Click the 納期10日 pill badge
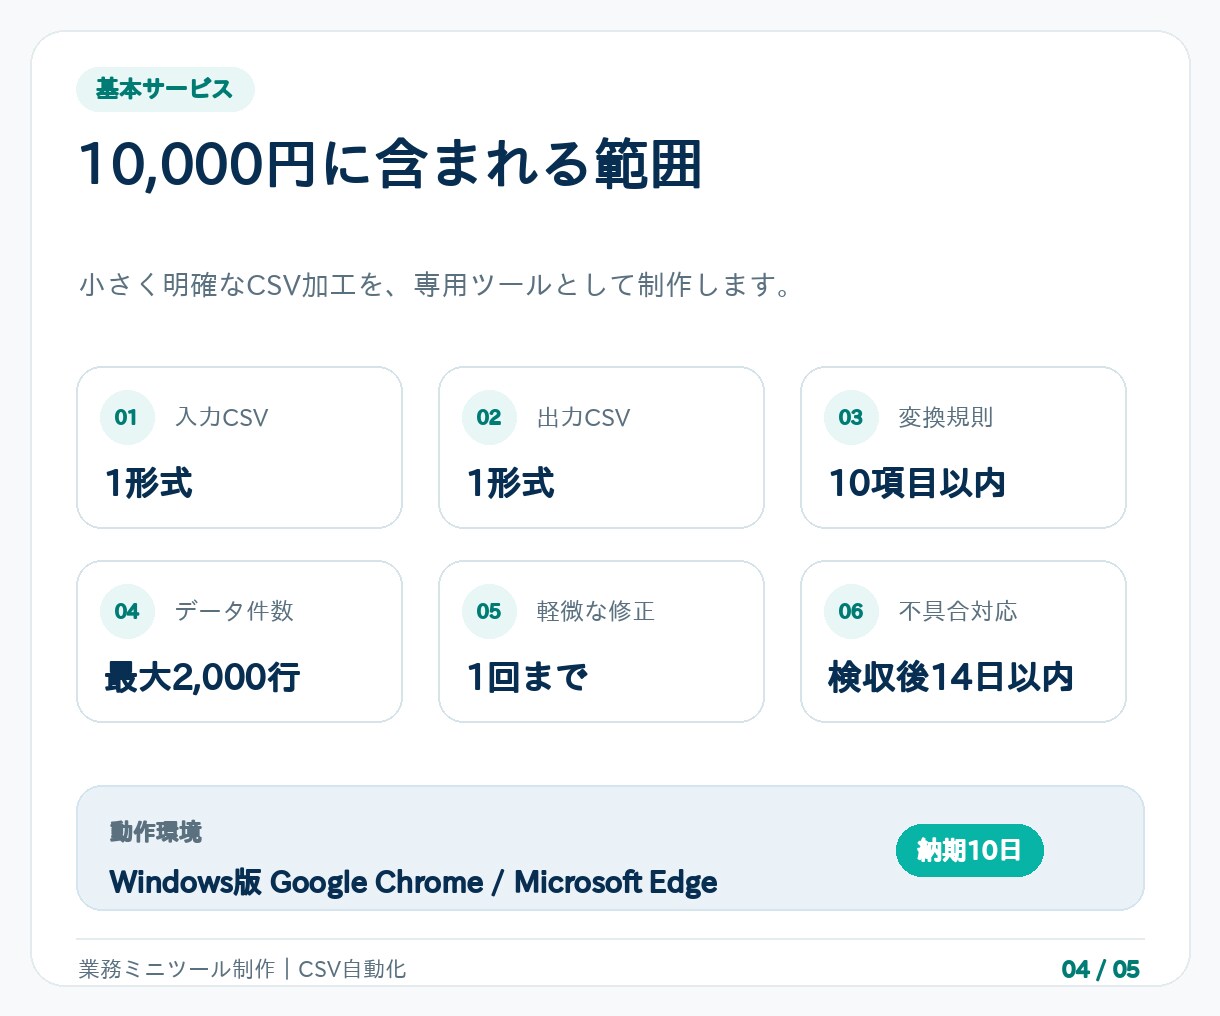This screenshot has width=1220, height=1016. [x=970, y=850]
